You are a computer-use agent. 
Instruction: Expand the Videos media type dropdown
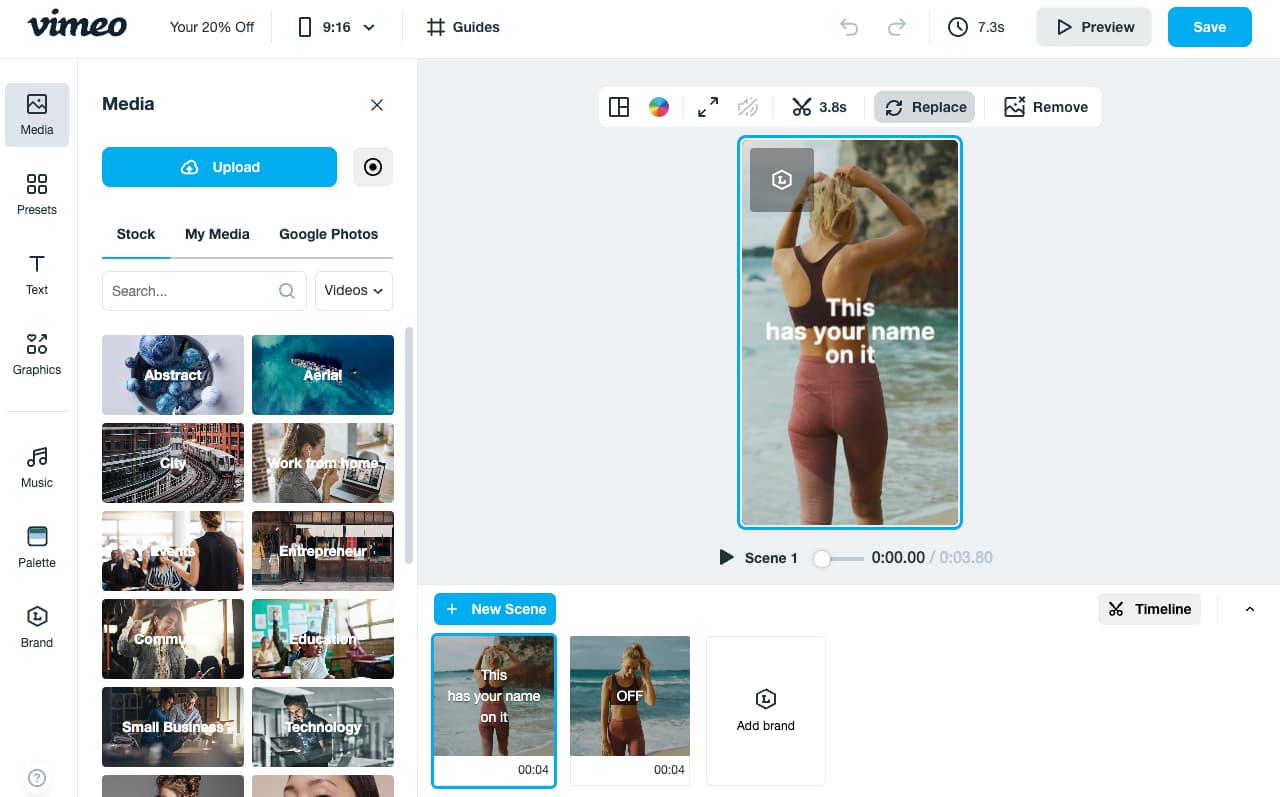tap(354, 291)
